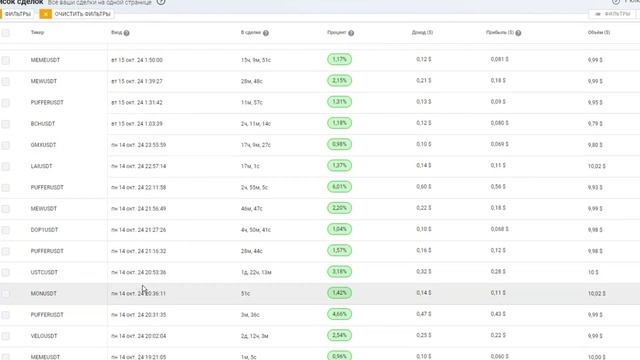Viewport: 640px width, 360px height.
Task: Sort by Прибыль ($) column header
Action: 500,32
